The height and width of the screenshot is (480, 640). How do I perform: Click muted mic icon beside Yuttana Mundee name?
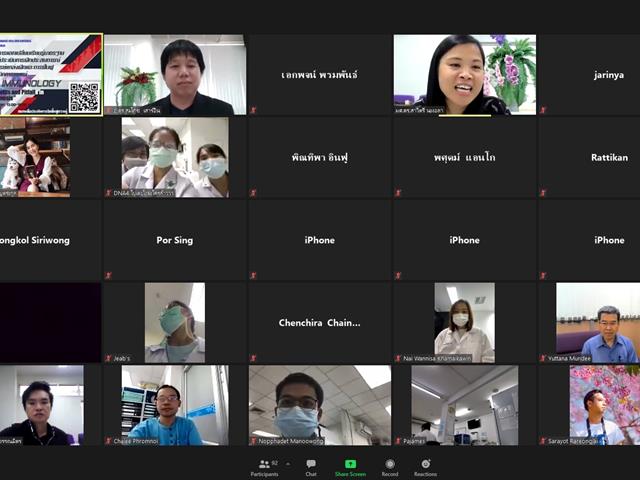(x=543, y=358)
